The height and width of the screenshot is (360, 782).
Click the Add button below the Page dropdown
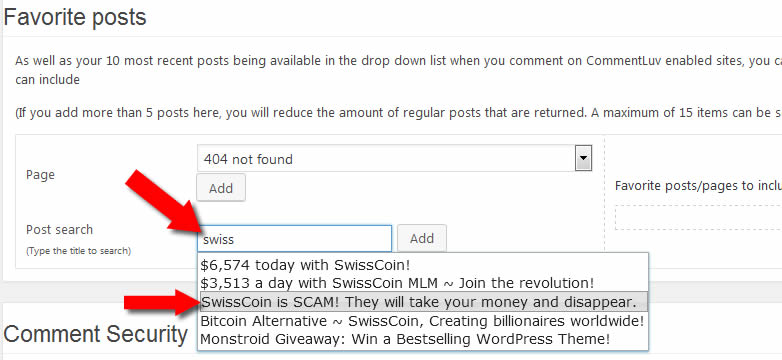click(221, 188)
